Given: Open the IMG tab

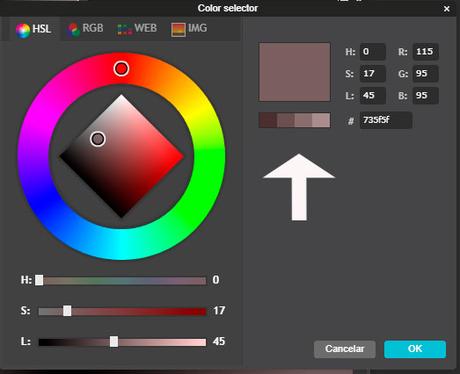Looking at the screenshot, I should [x=189, y=29].
